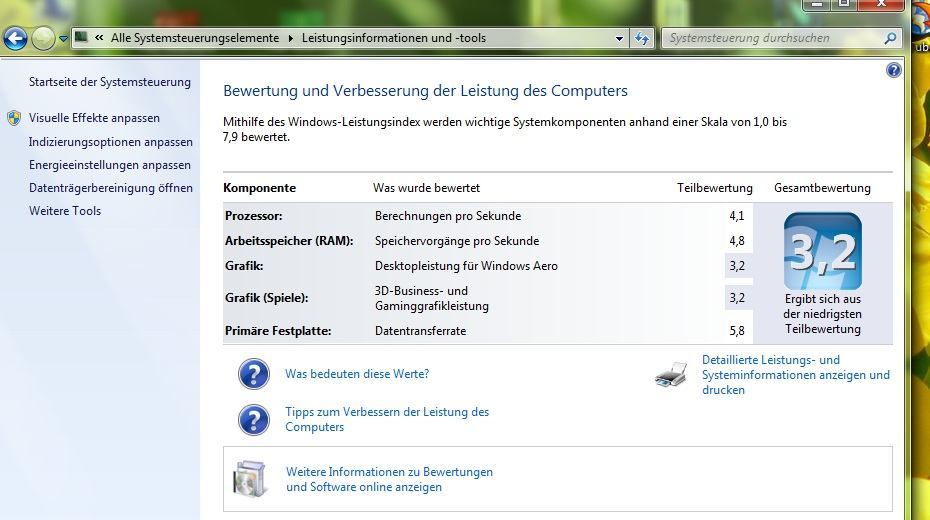Open Indizierungsoptionen anpassen
Image resolution: width=930 pixels, height=520 pixels.
[111, 142]
